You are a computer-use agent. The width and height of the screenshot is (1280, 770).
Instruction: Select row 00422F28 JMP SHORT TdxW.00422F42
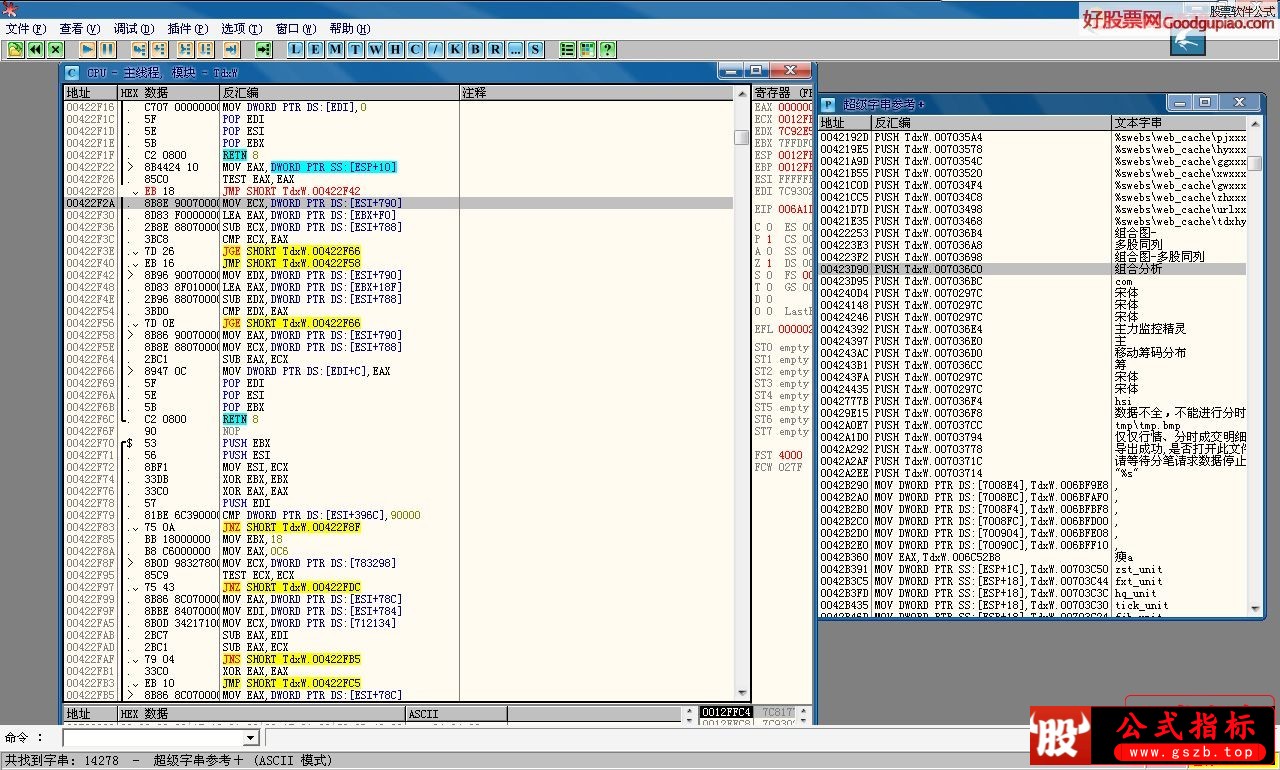coord(398,191)
